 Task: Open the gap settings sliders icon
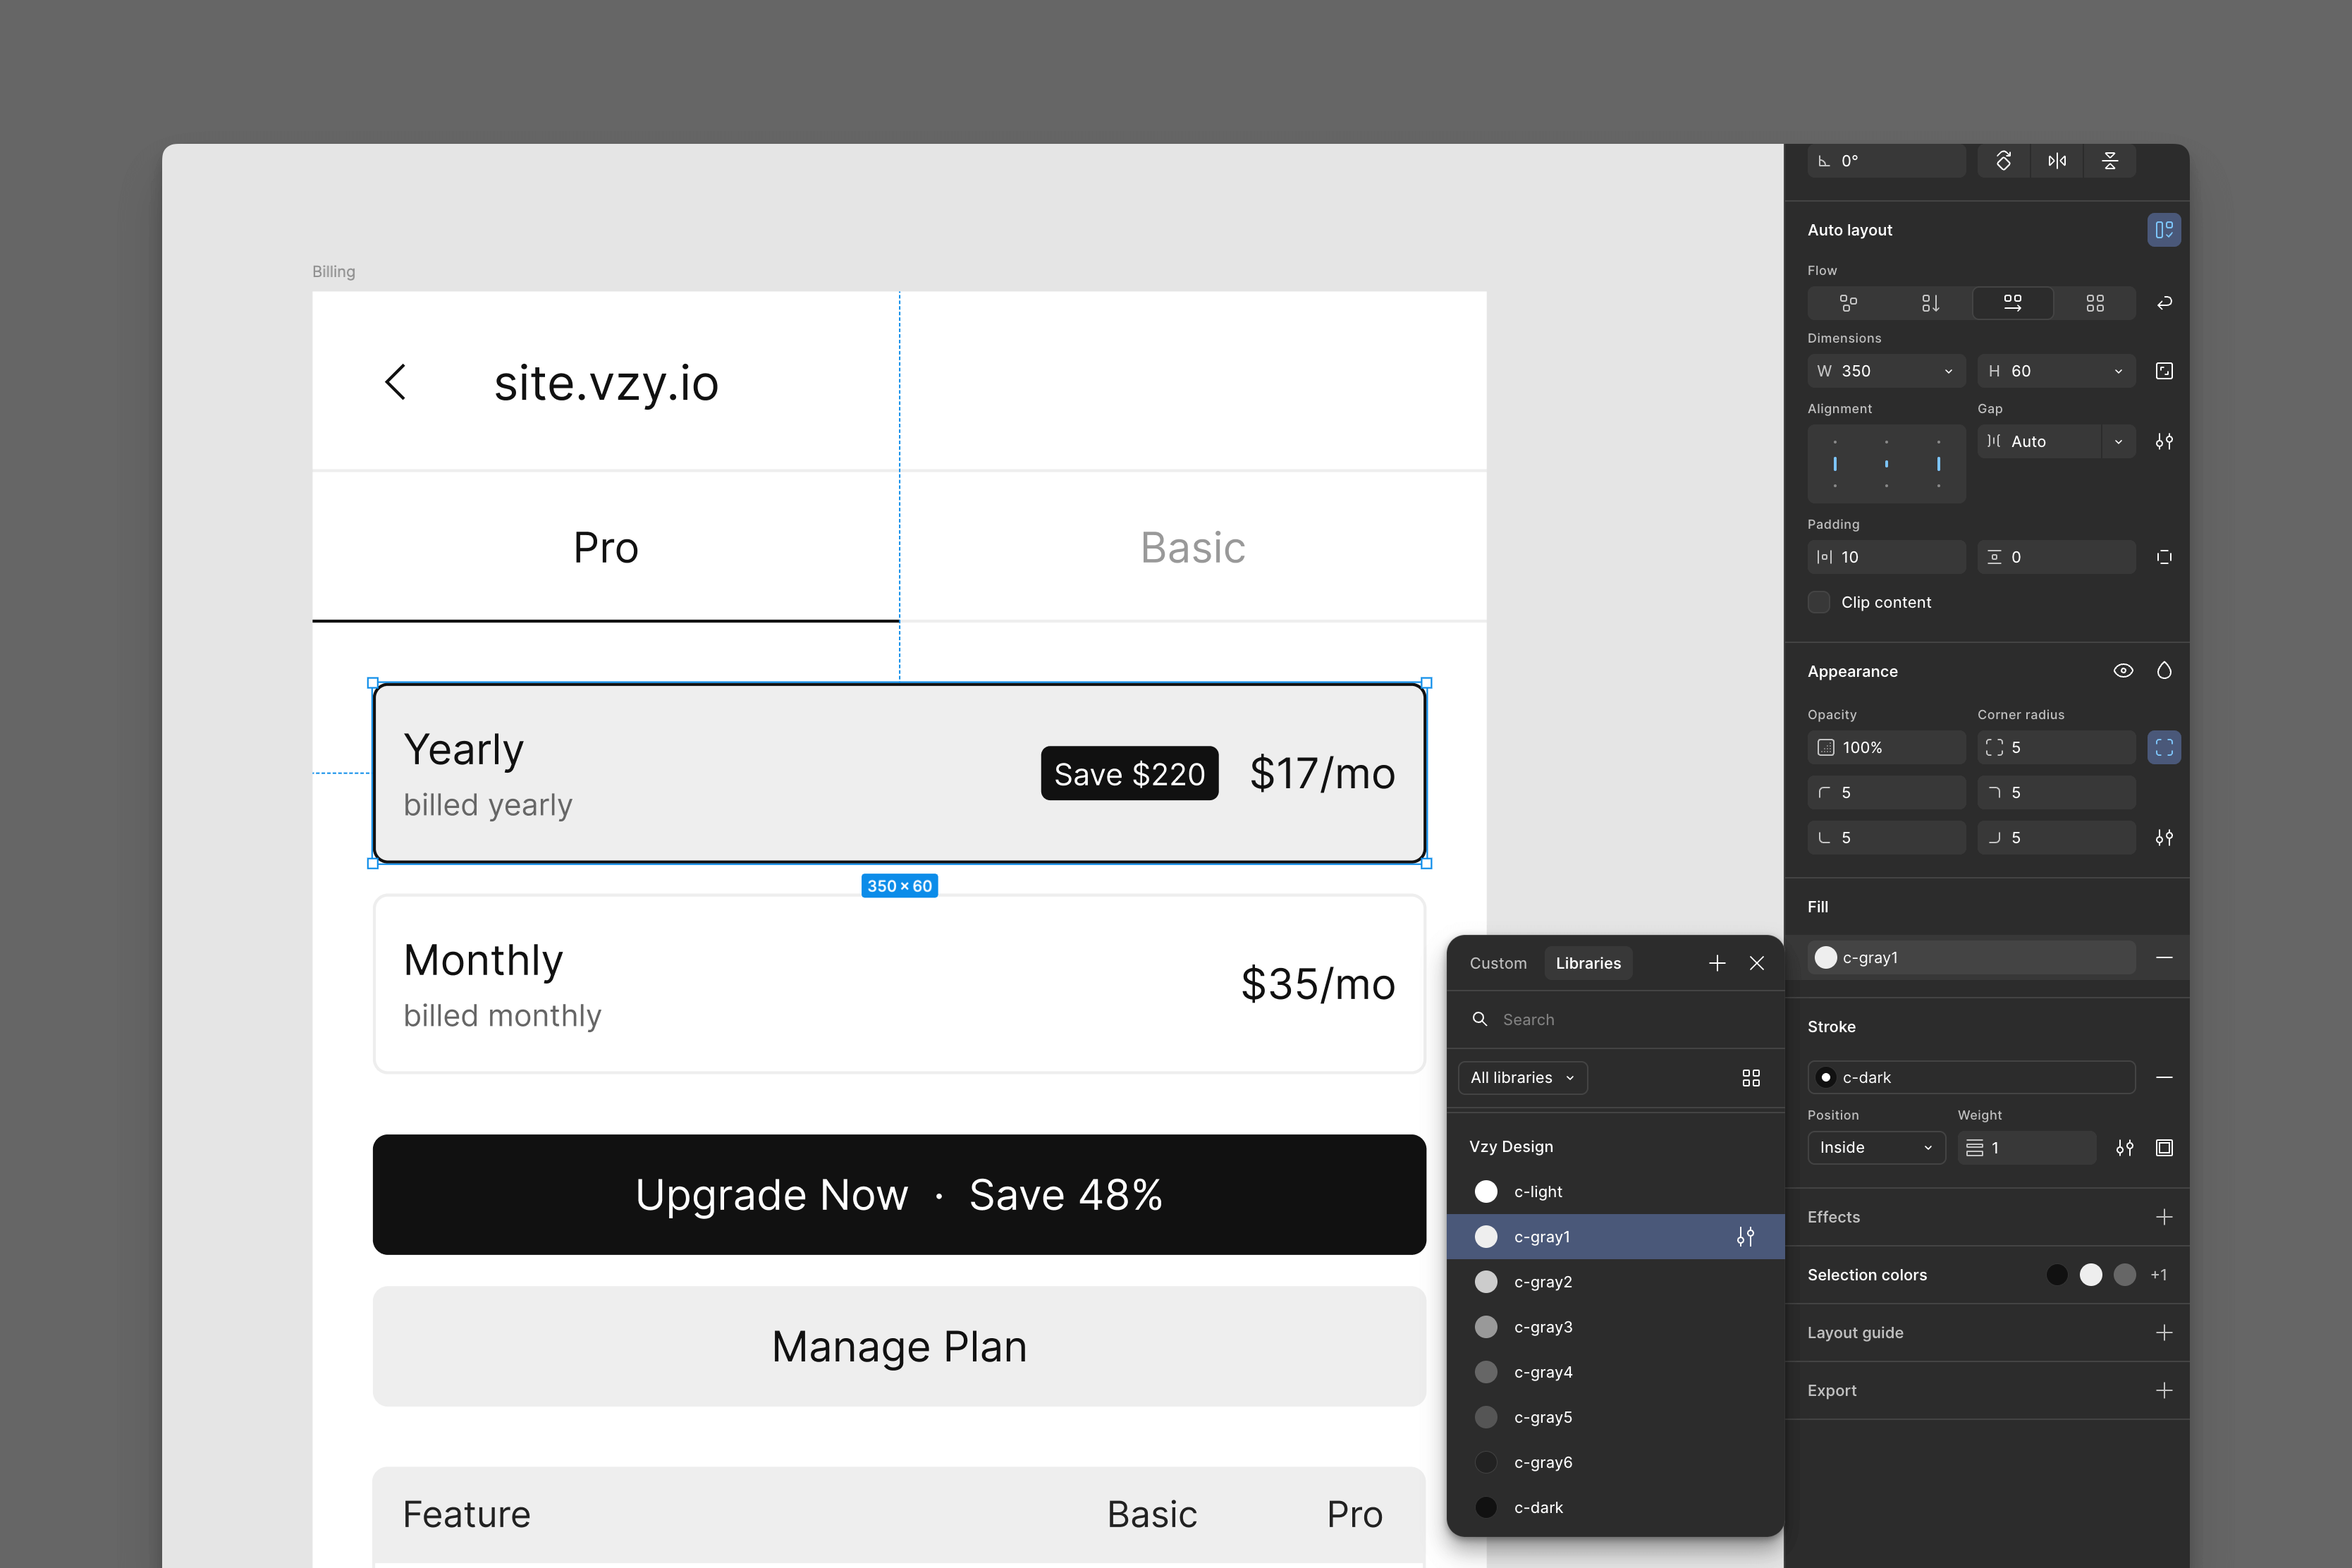(2164, 441)
